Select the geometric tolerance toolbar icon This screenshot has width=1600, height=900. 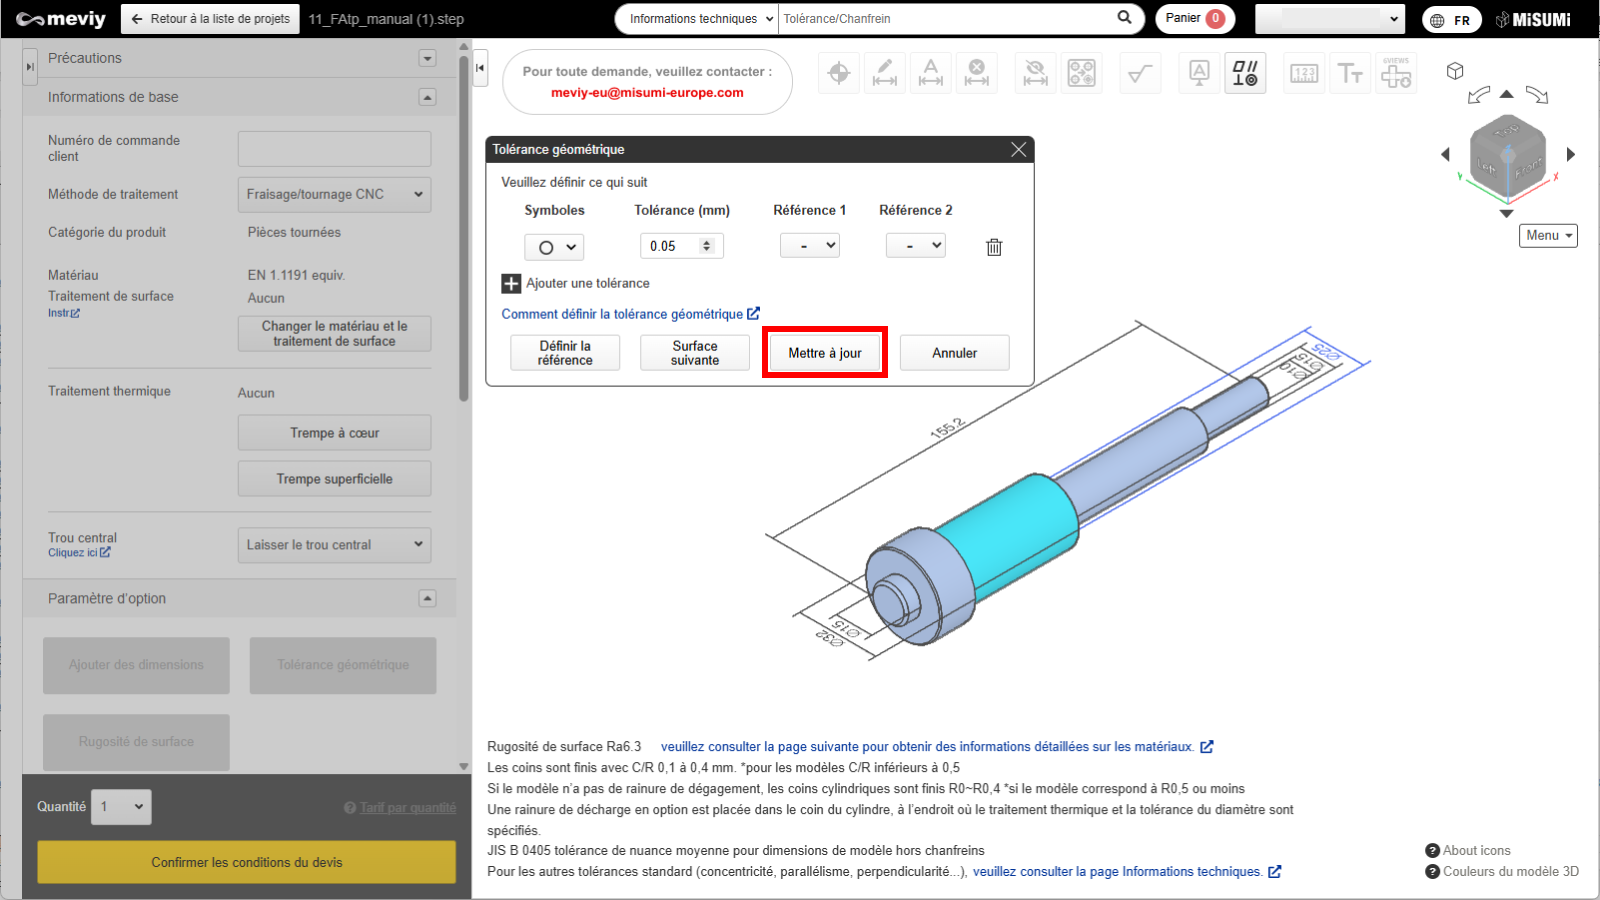1245,73
